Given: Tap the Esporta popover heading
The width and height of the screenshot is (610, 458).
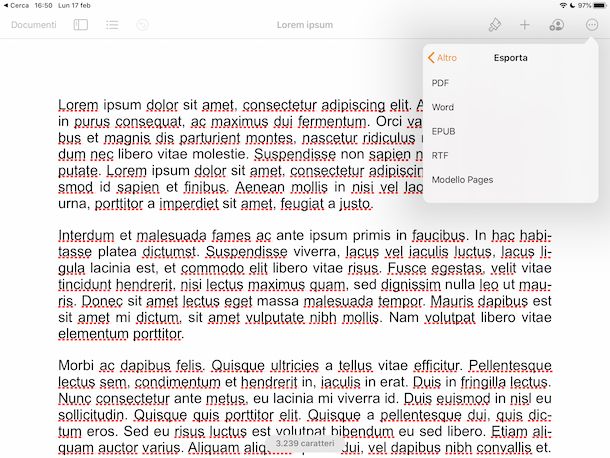Looking at the screenshot, I should coord(510,58).
